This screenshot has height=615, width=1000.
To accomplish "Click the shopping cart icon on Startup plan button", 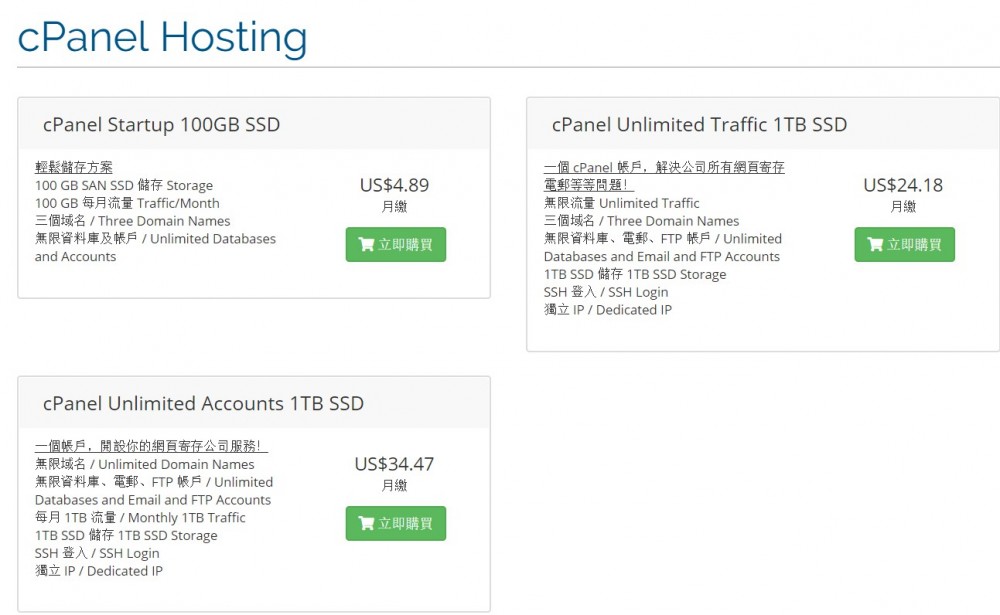I will coord(366,244).
